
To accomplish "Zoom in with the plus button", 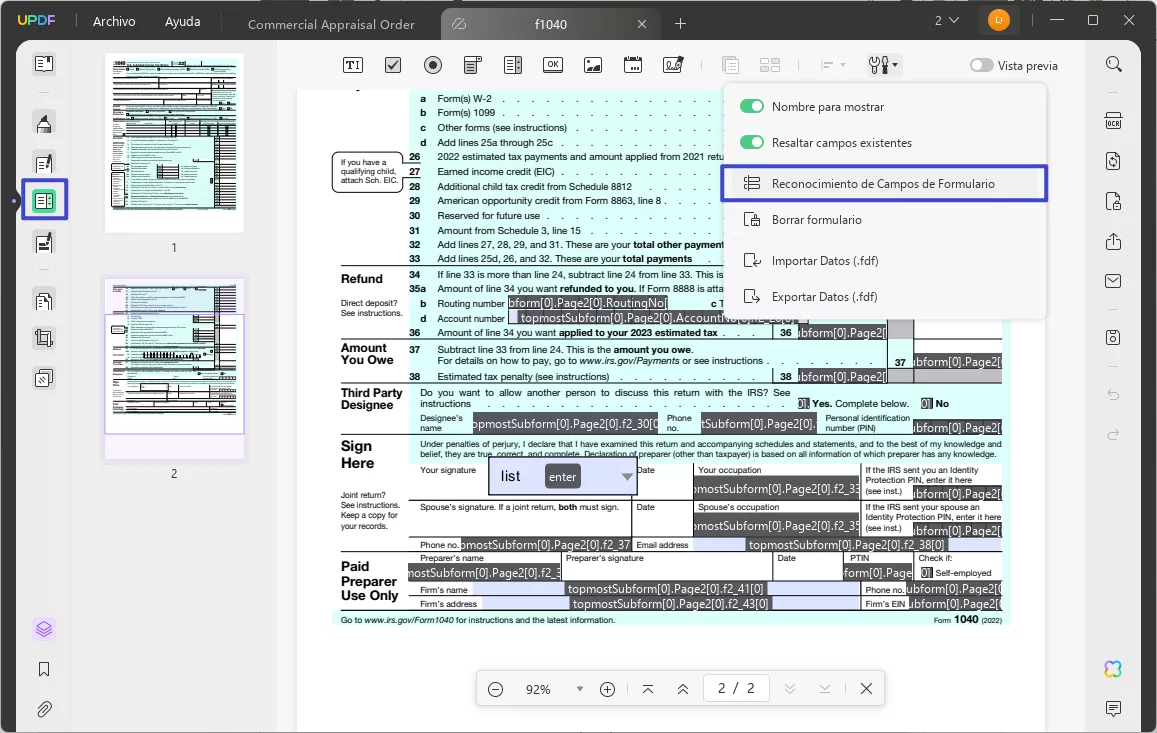I will (607, 689).
